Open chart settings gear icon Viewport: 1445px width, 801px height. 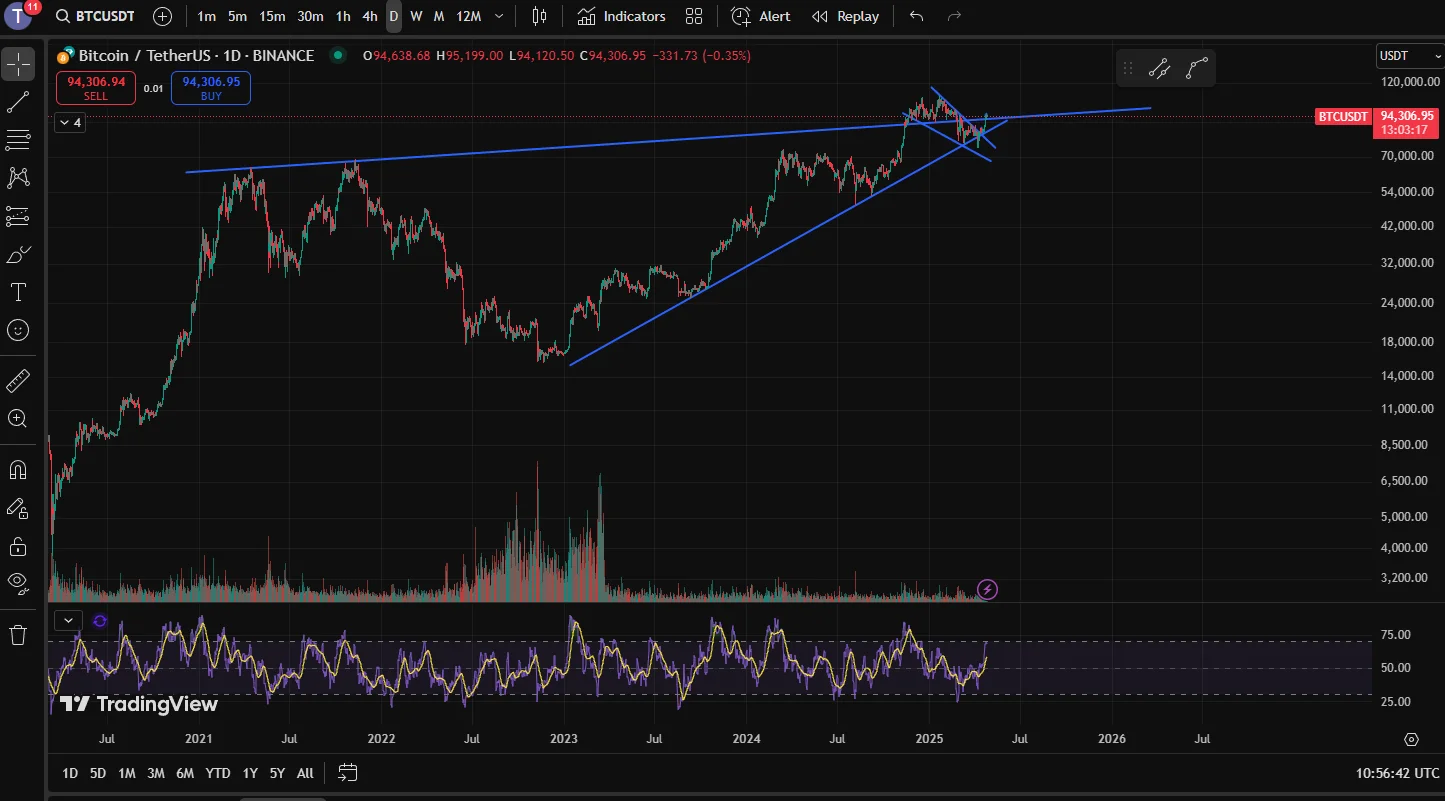click(x=1411, y=739)
